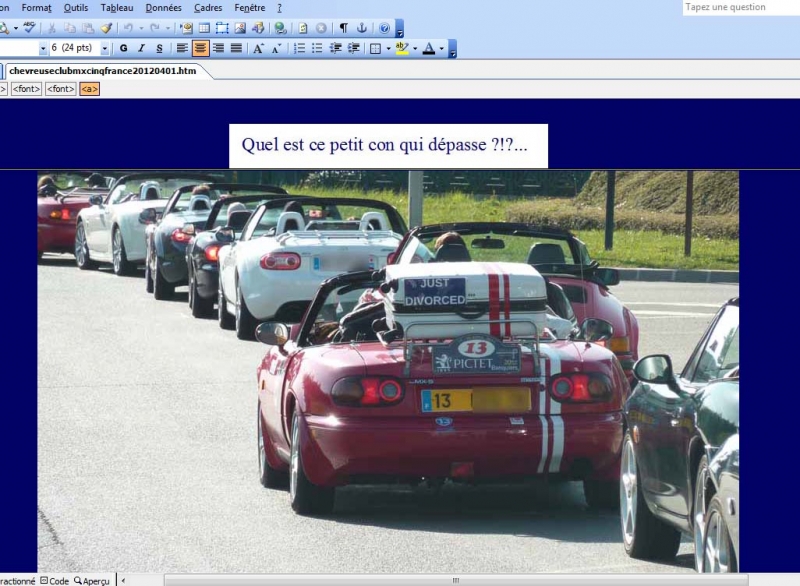Align text to the right

pyautogui.click(x=218, y=48)
